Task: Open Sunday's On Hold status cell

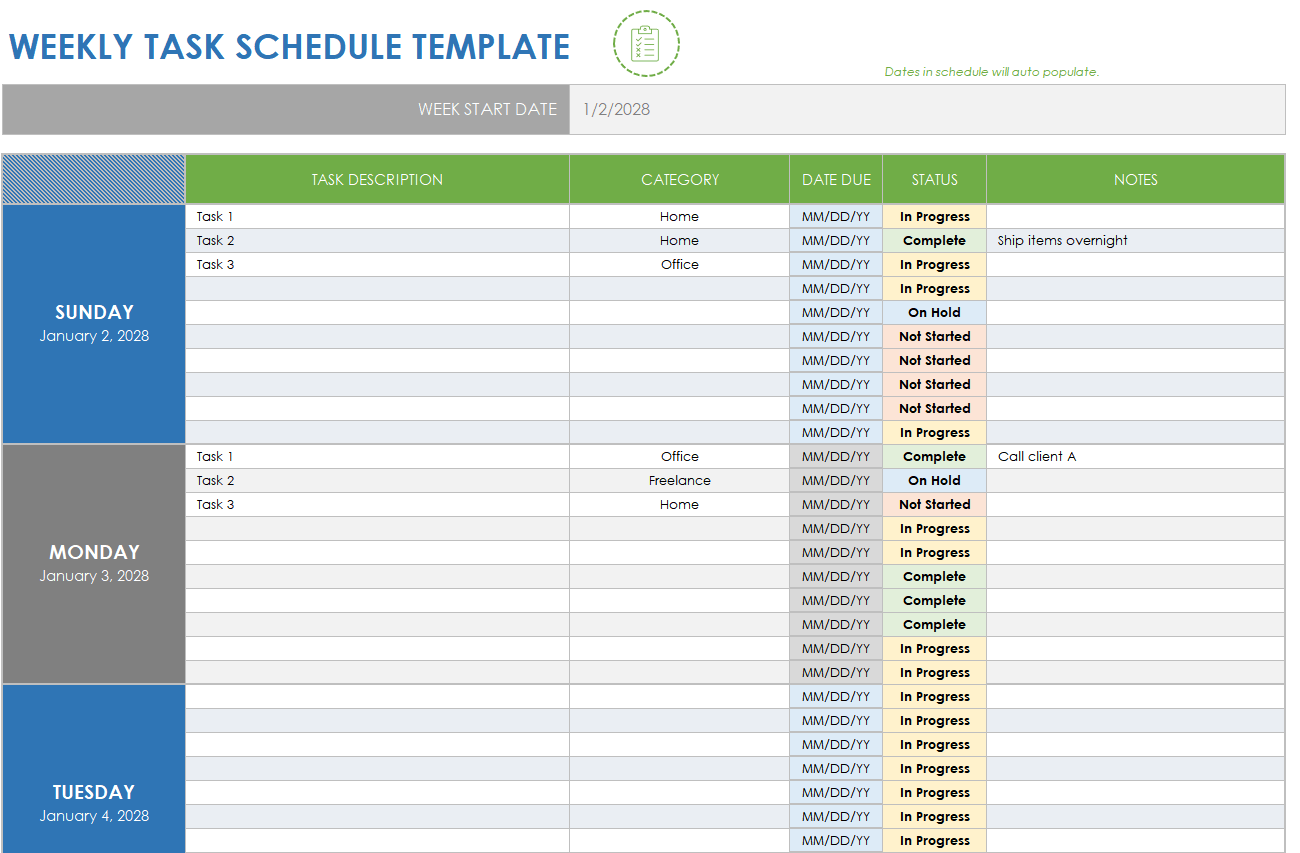Action: coord(934,313)
